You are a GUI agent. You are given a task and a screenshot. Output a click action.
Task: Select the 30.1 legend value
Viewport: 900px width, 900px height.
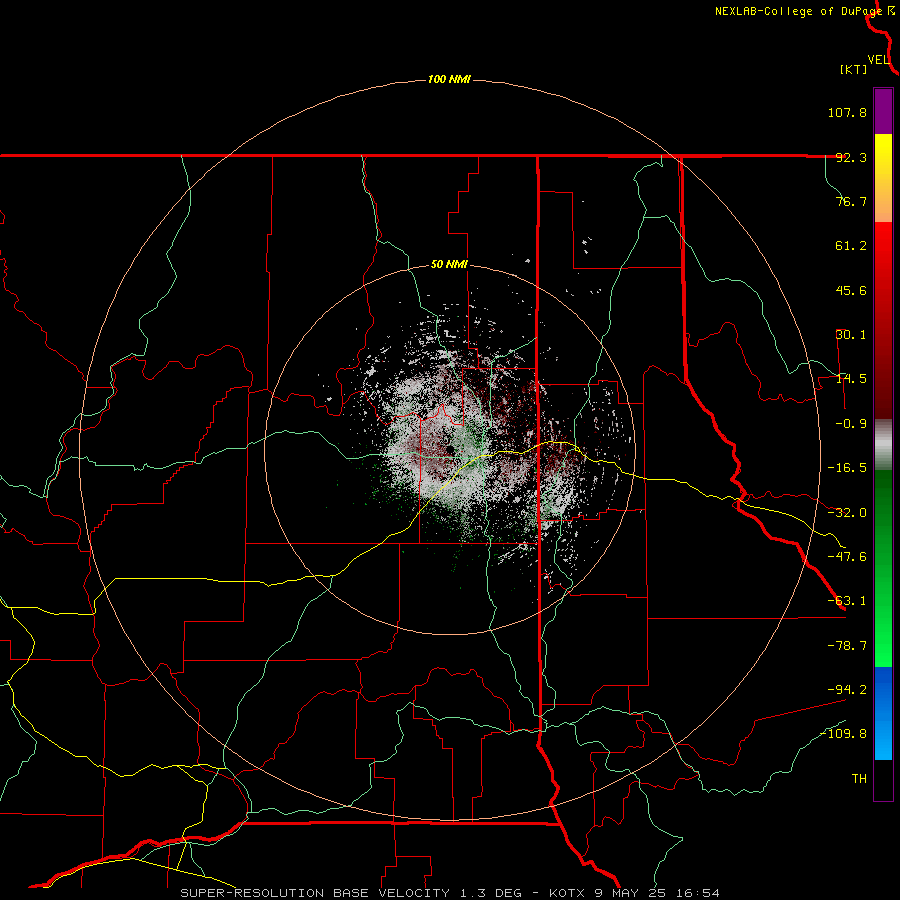coord(851,335)
